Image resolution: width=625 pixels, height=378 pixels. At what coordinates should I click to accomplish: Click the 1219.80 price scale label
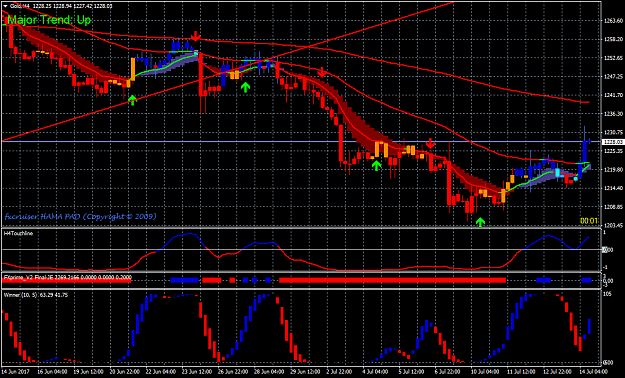click(613, 169)
